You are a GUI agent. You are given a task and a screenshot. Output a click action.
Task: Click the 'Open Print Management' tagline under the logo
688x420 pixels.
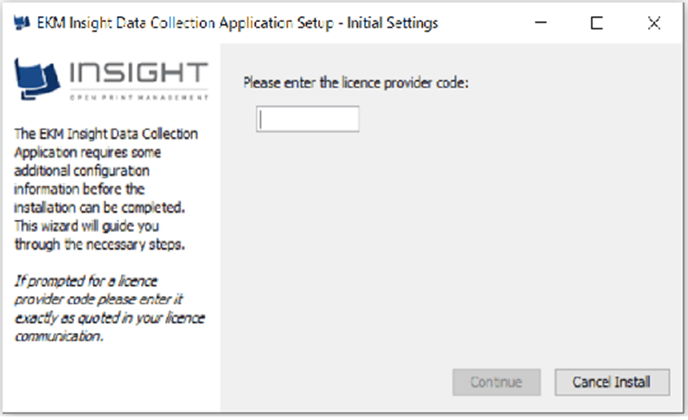[x=139, y=97]
